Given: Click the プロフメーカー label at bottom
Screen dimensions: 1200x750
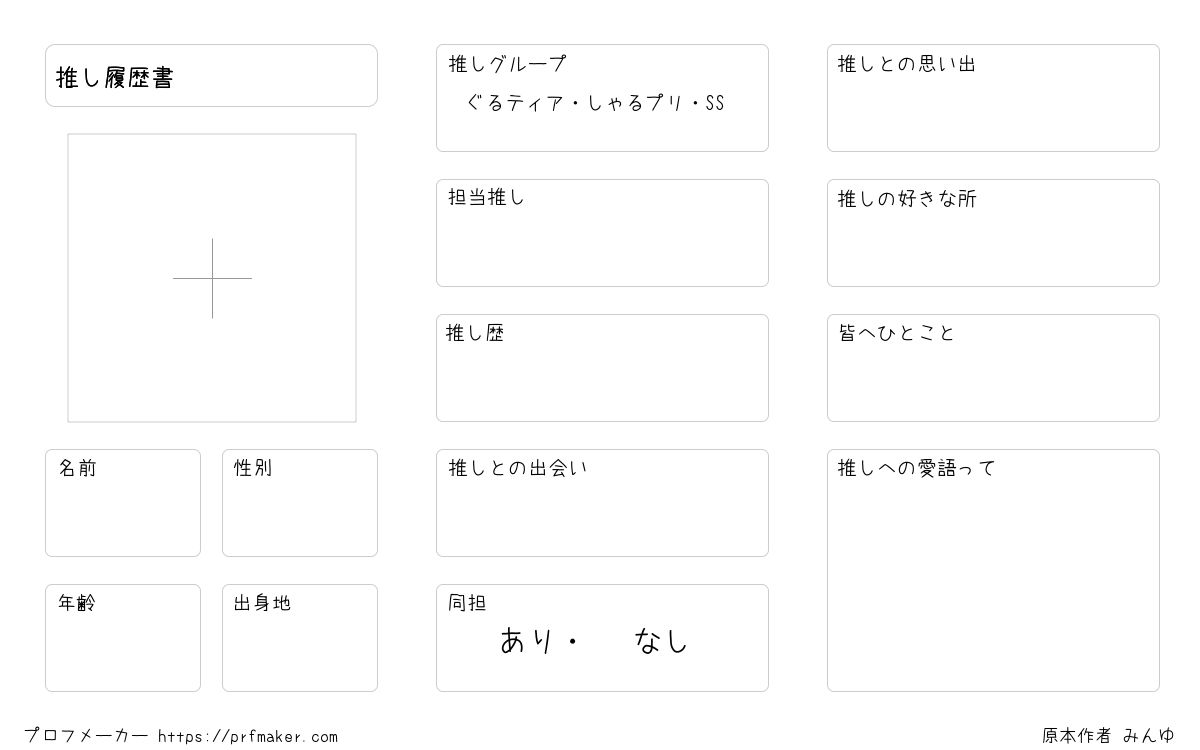Looking at the screenshot, I should (x=87, y=736).
